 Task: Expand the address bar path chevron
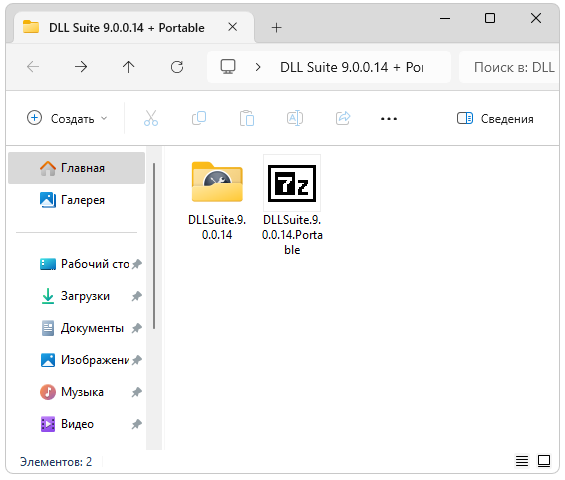tap(258, 67)
